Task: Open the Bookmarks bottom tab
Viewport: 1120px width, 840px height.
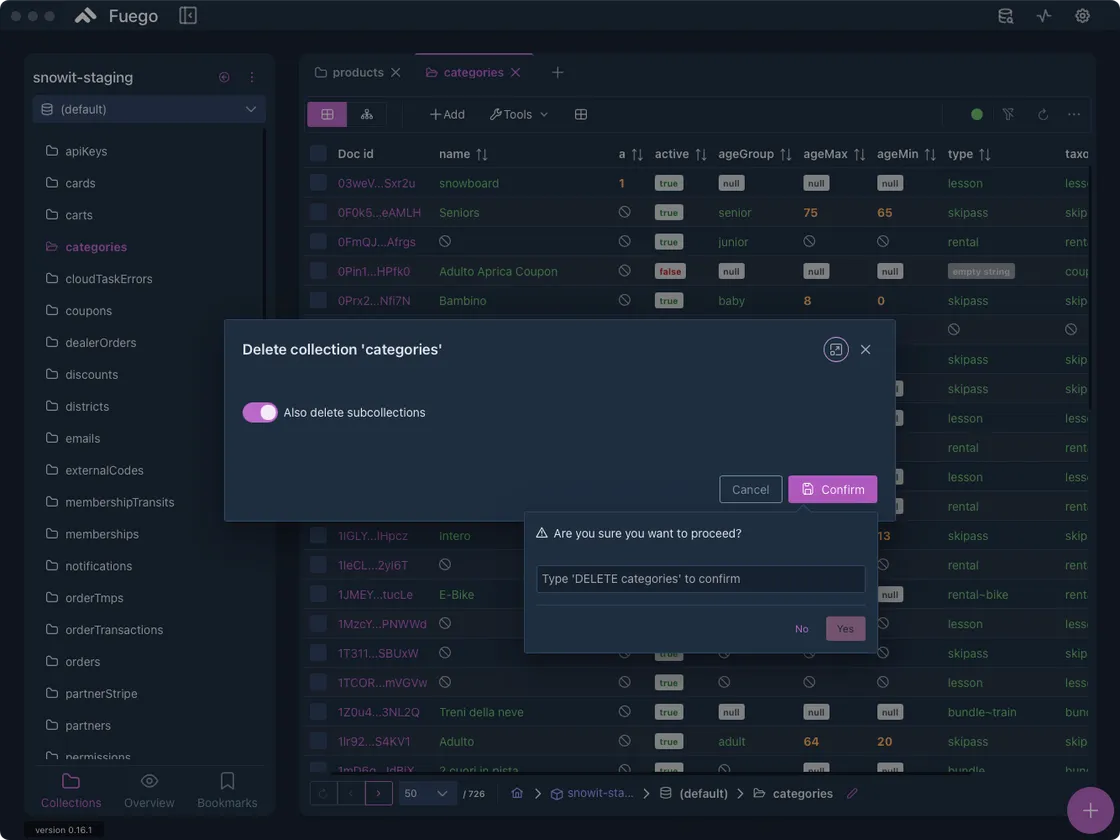Action: click(227, 791)
